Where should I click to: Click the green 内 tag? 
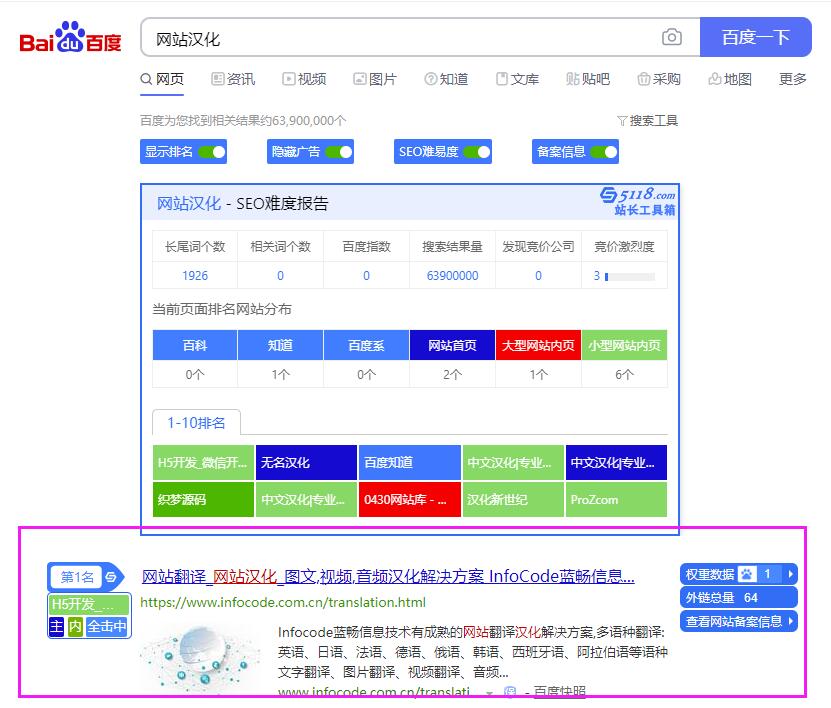tap(75, 626)
